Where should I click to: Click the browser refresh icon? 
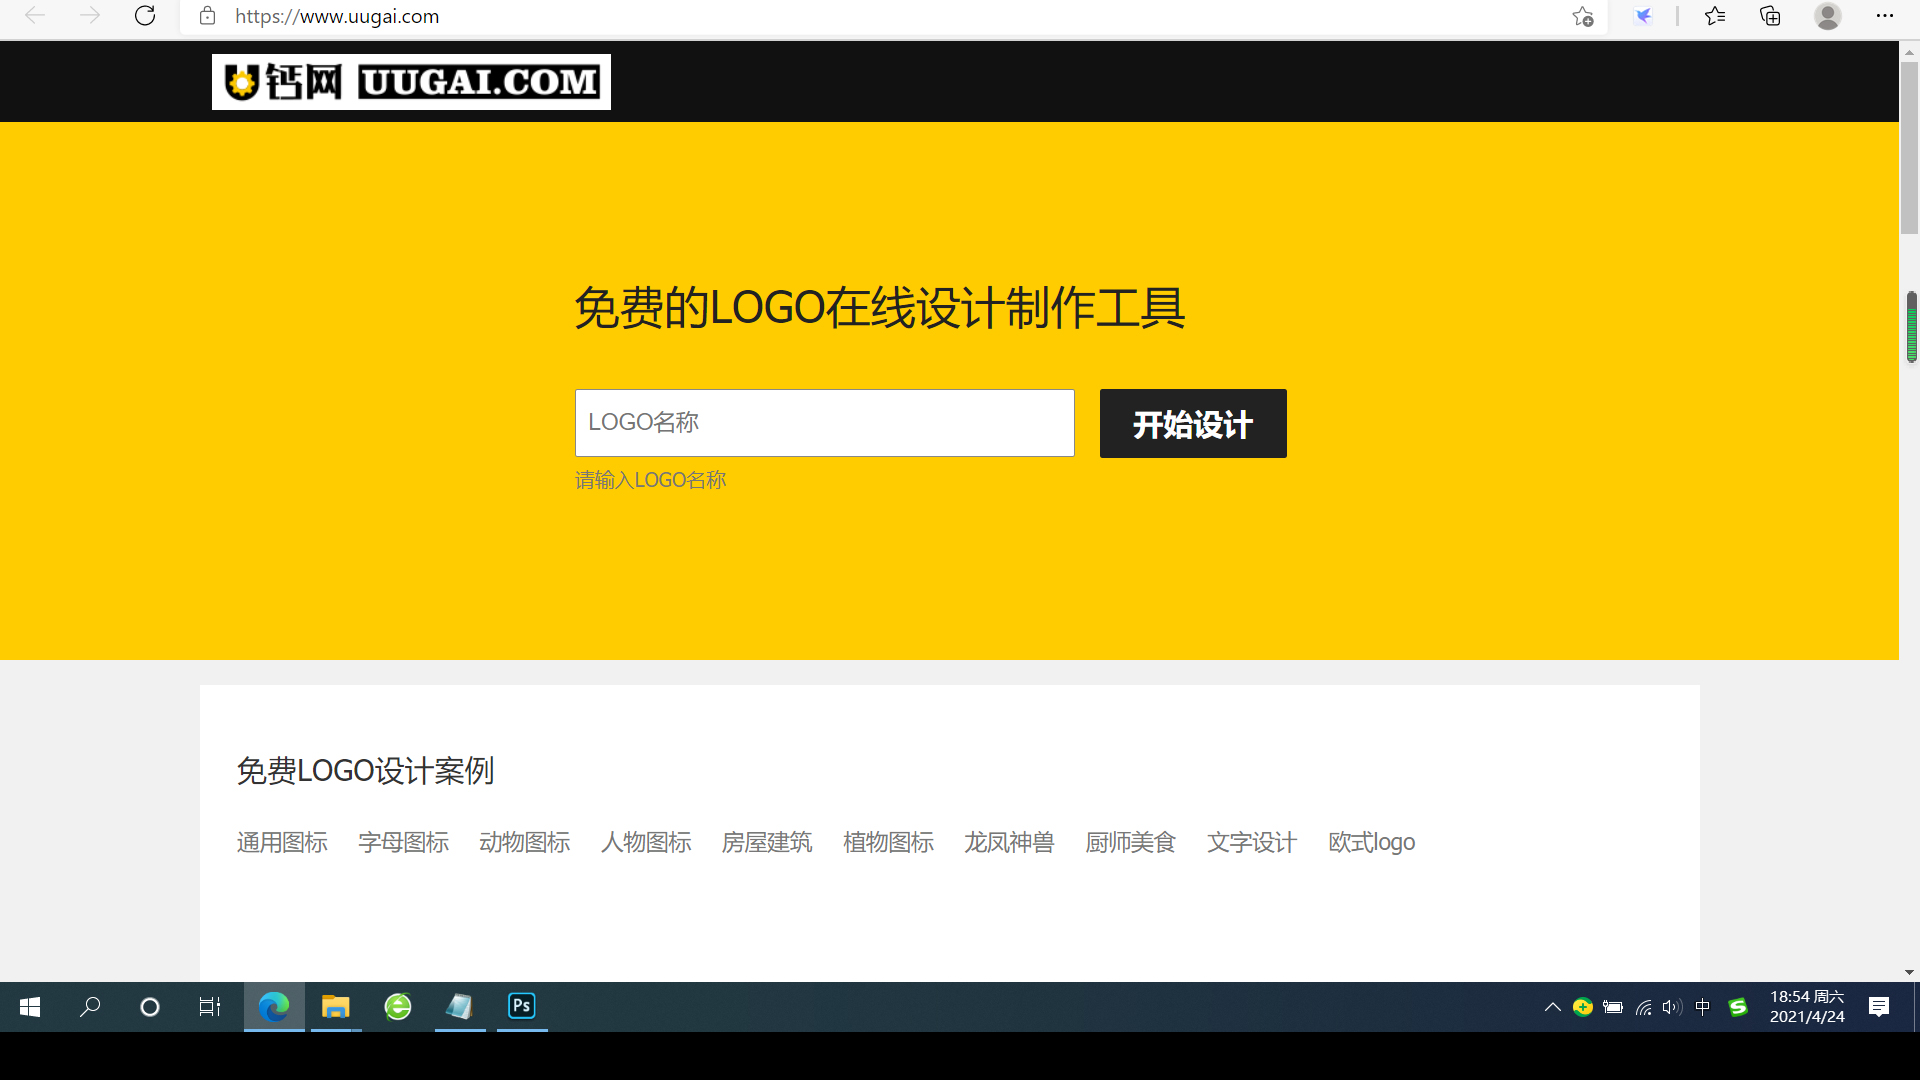click(145, 16)
